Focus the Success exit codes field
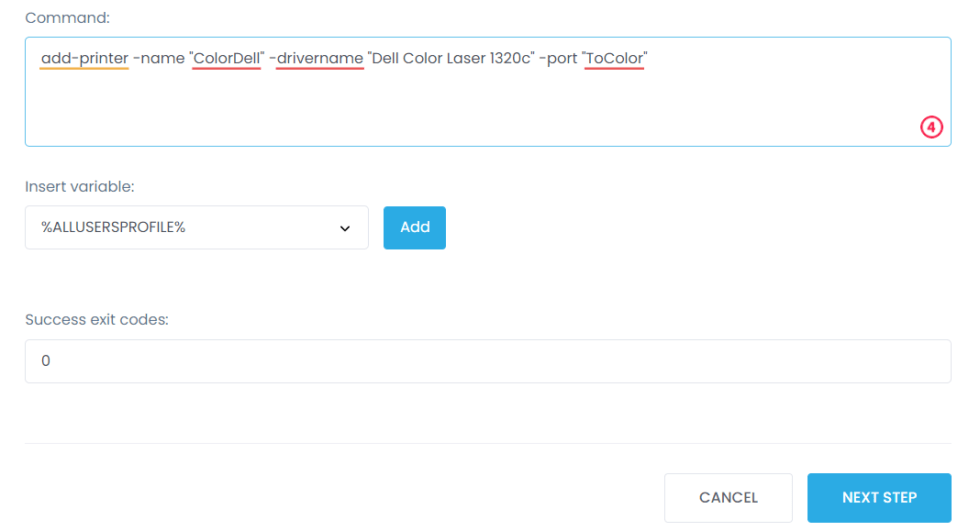Viewport: 980px width, 531px height. tap(488, 361)
